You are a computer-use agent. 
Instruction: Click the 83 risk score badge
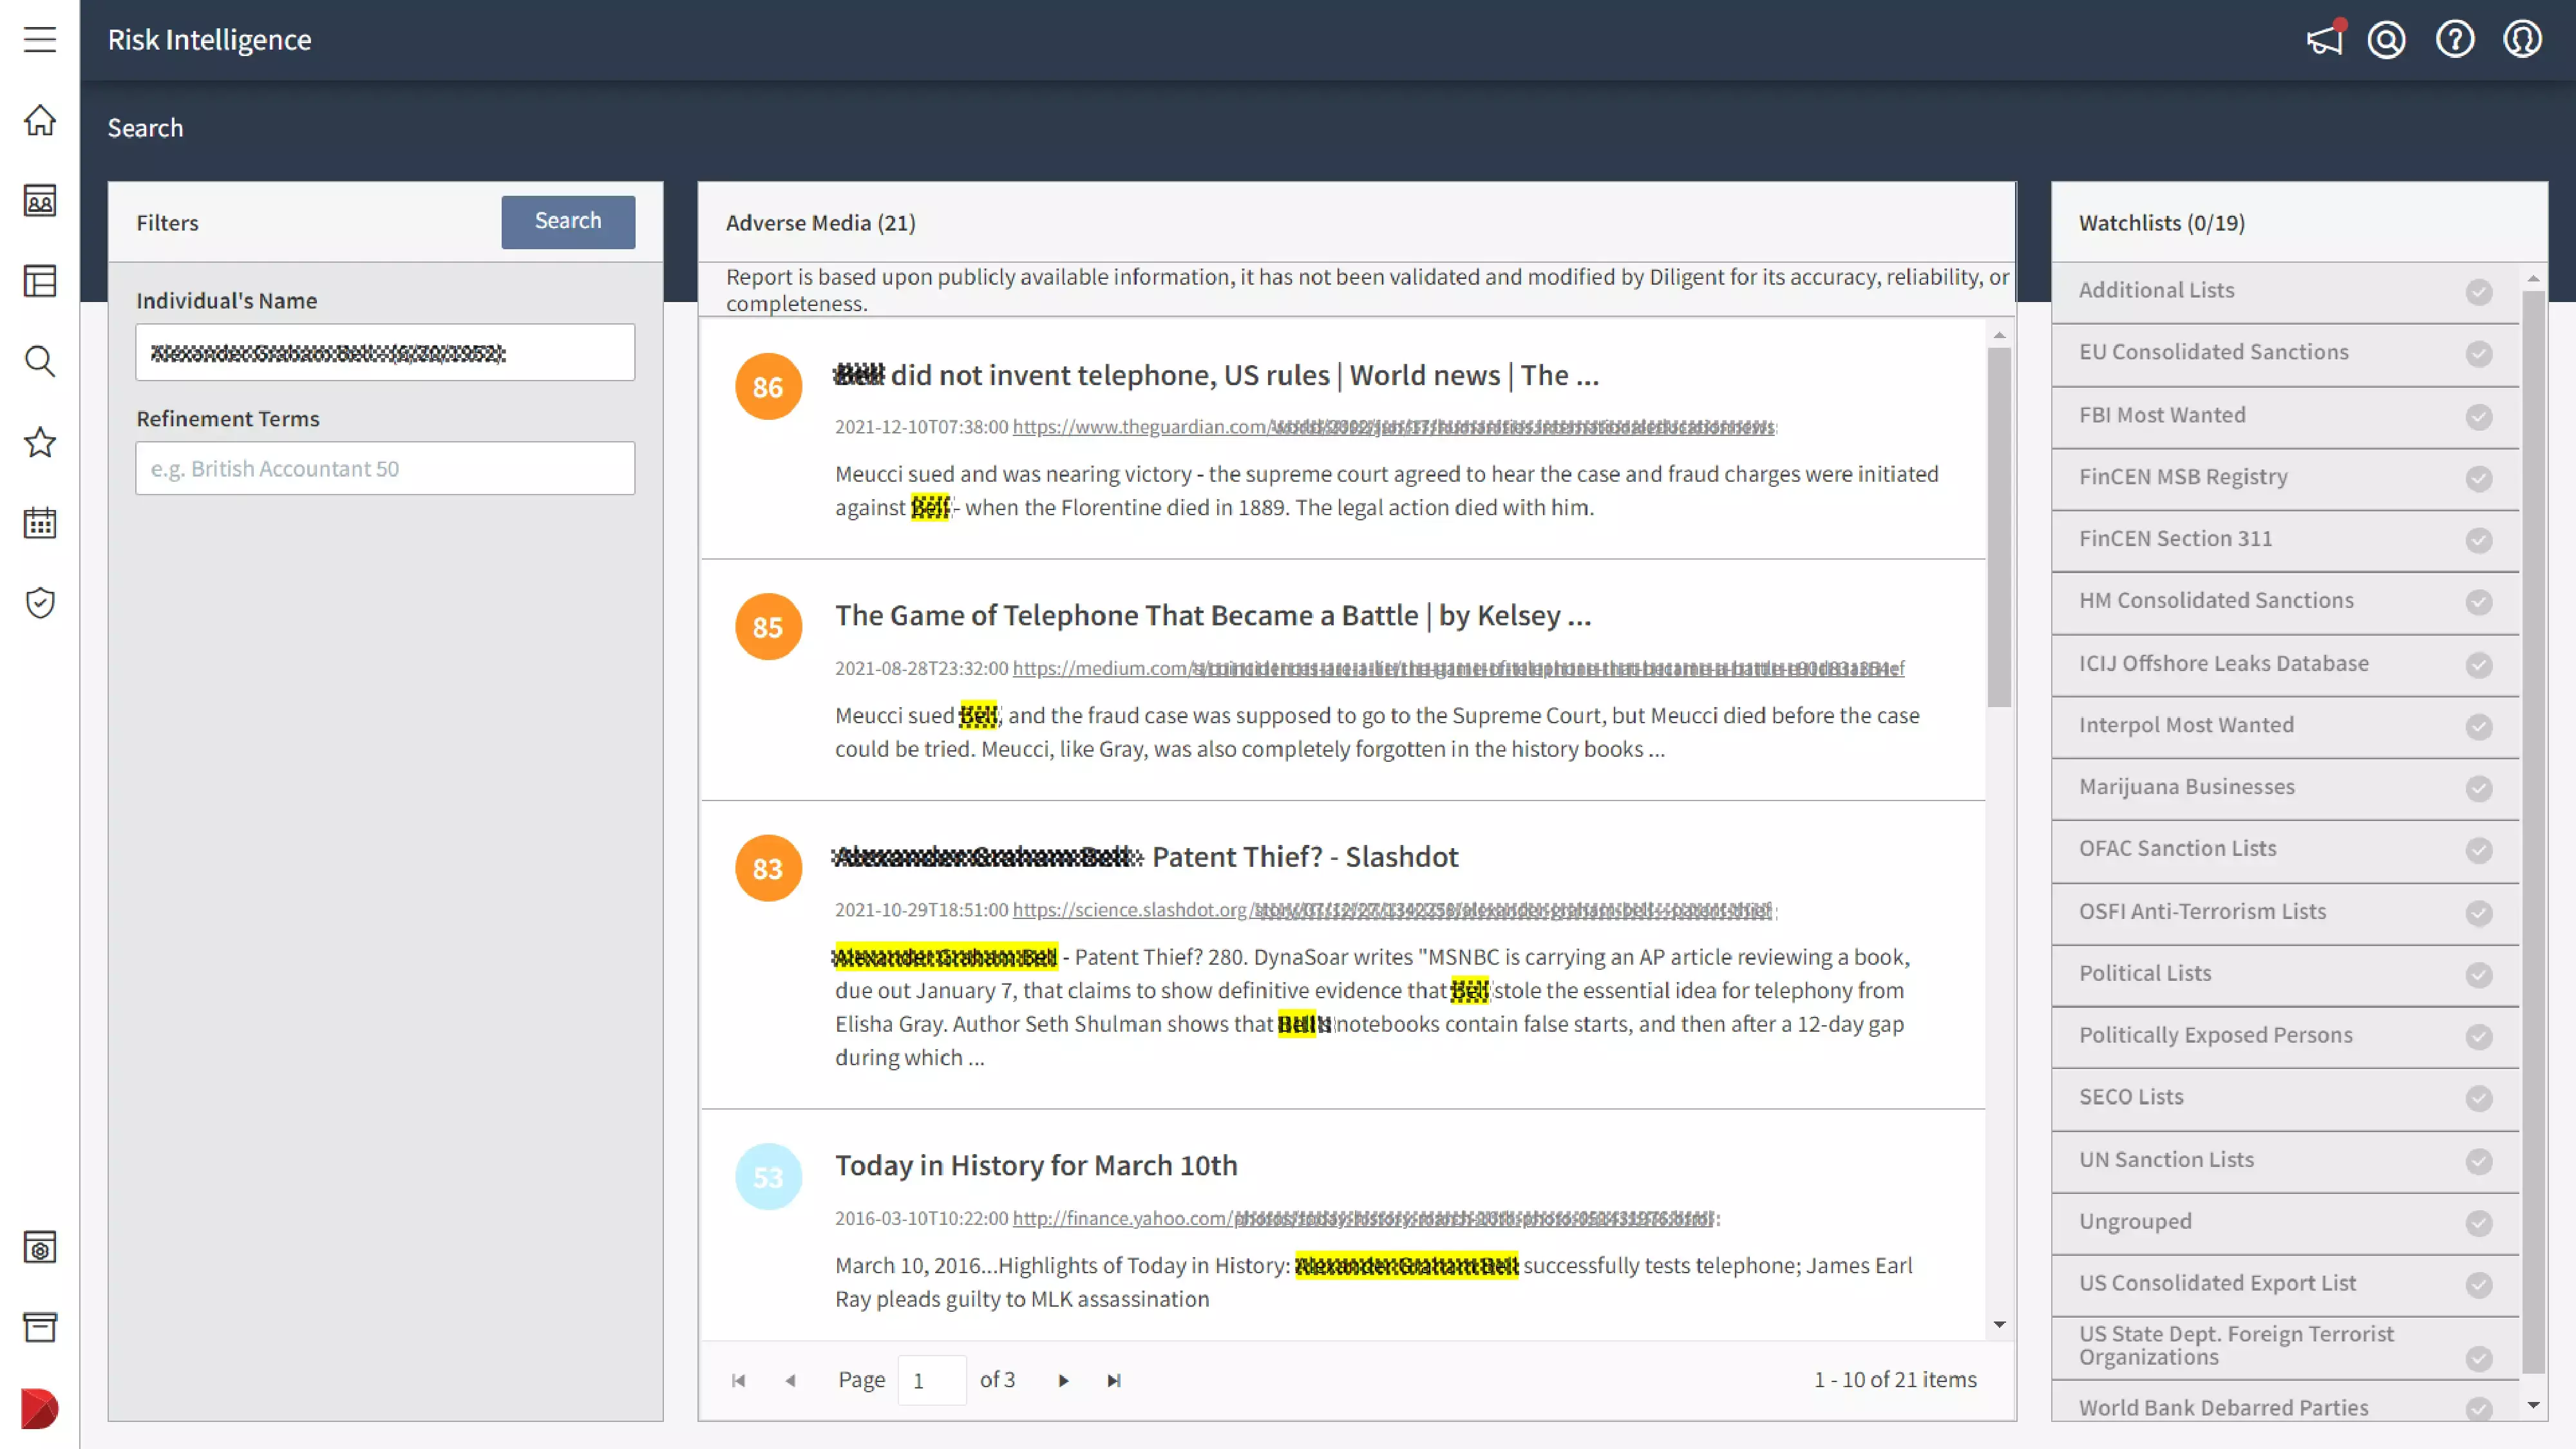768,869
